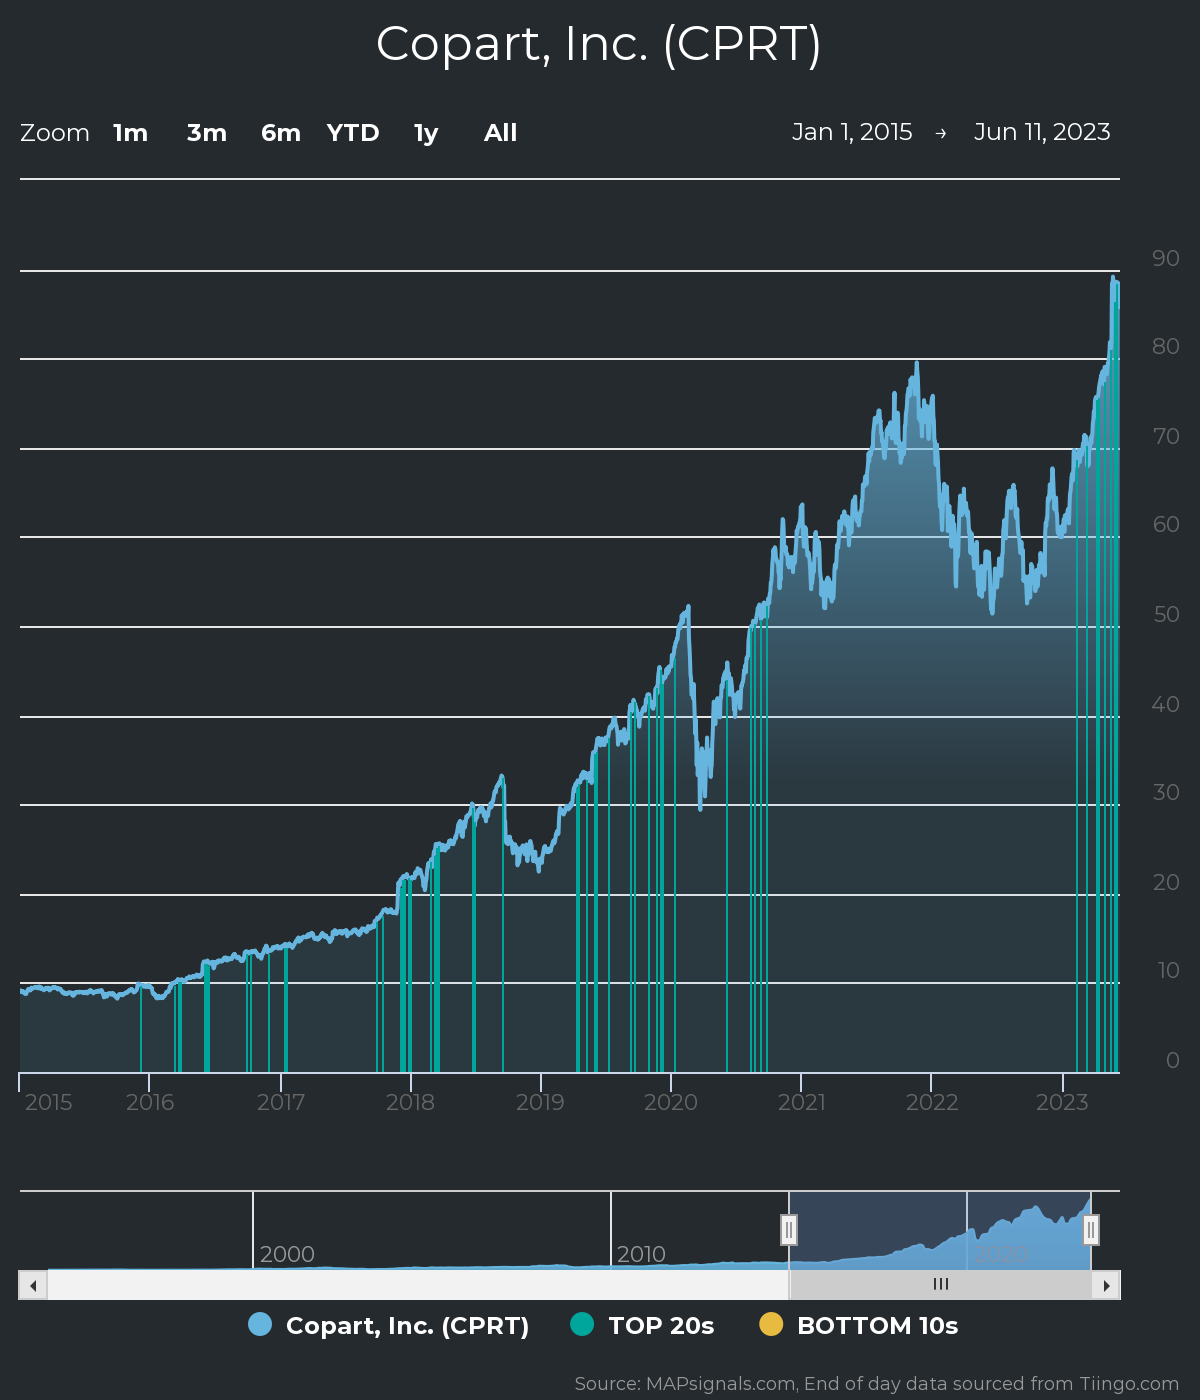Click the left navigator range handle

coord(789,1230)
